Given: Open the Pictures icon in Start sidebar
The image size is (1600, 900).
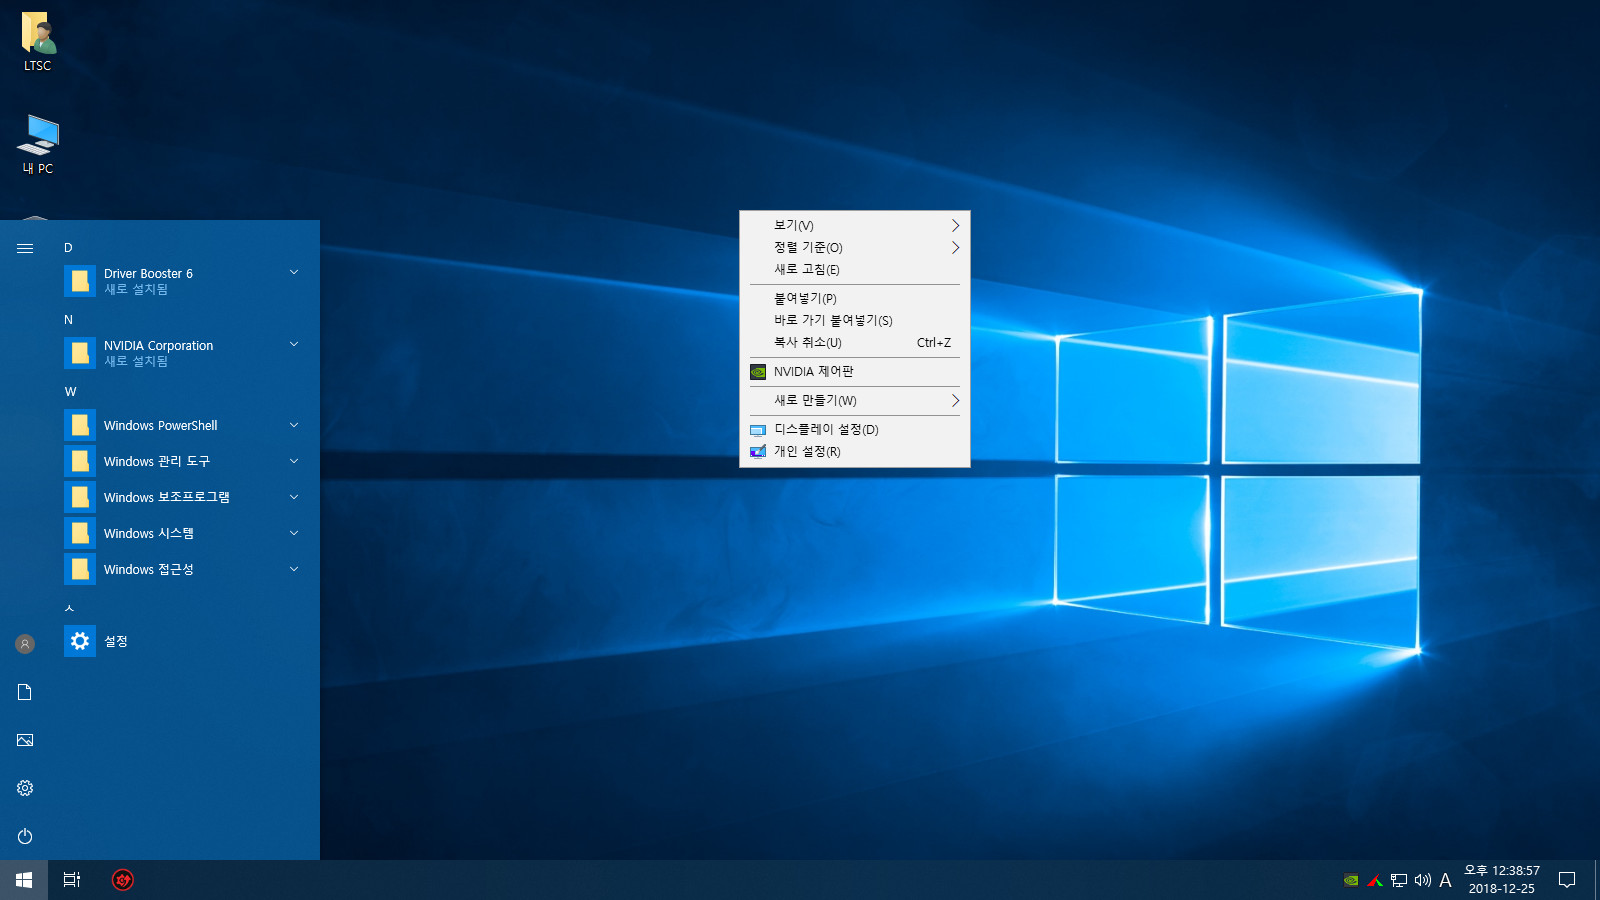Looking at the screenshot, I should pyautogui.click(x=25, y=740).
